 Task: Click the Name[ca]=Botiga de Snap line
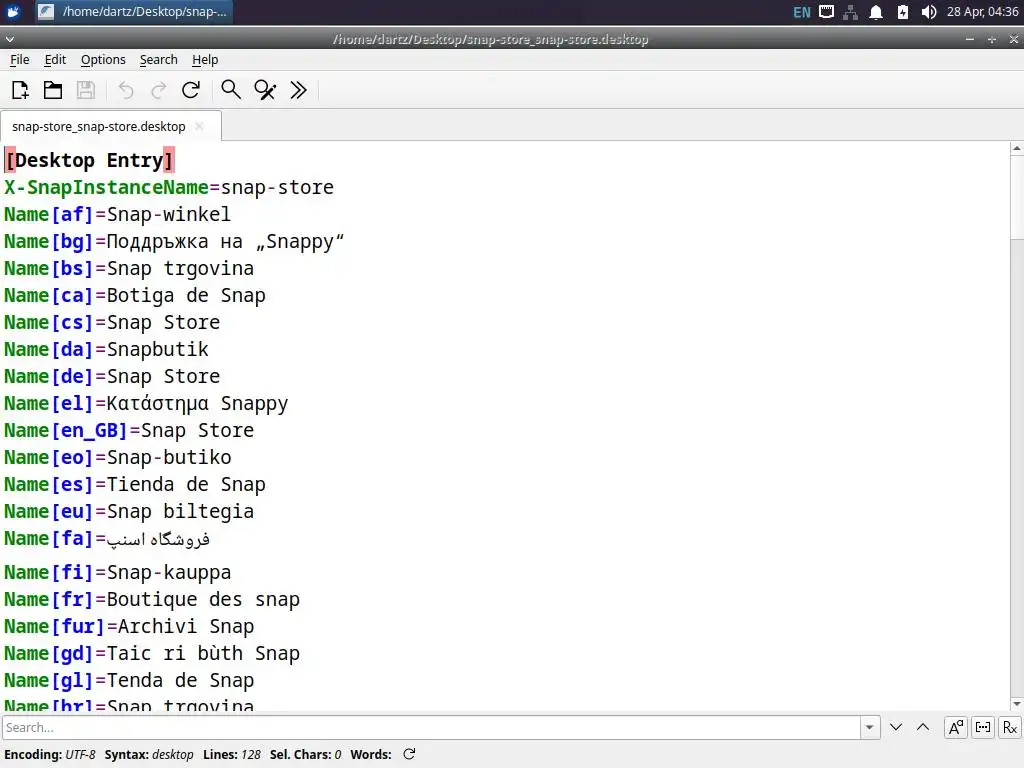tap(135, 295)
